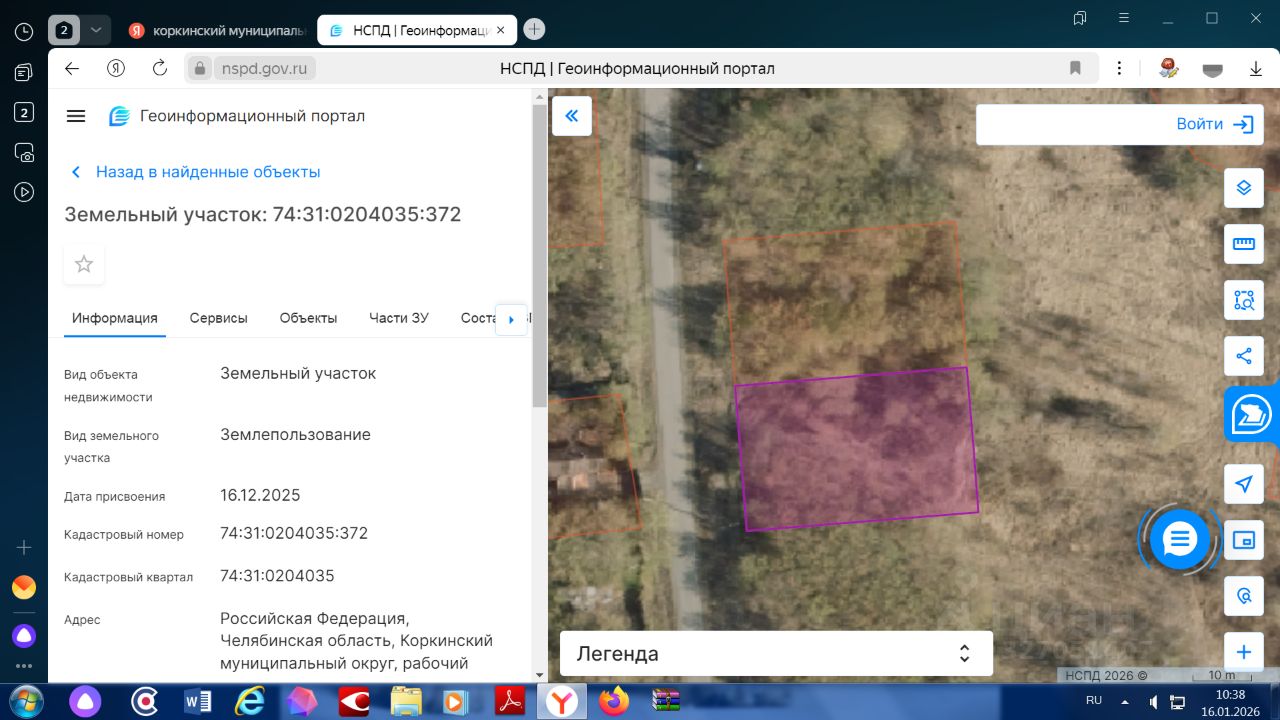Image resolution: width=1280 pixels, height=720 pixels.
Task: Launch Alice assistant from the browser sidebar
Action: coord(24,634)
